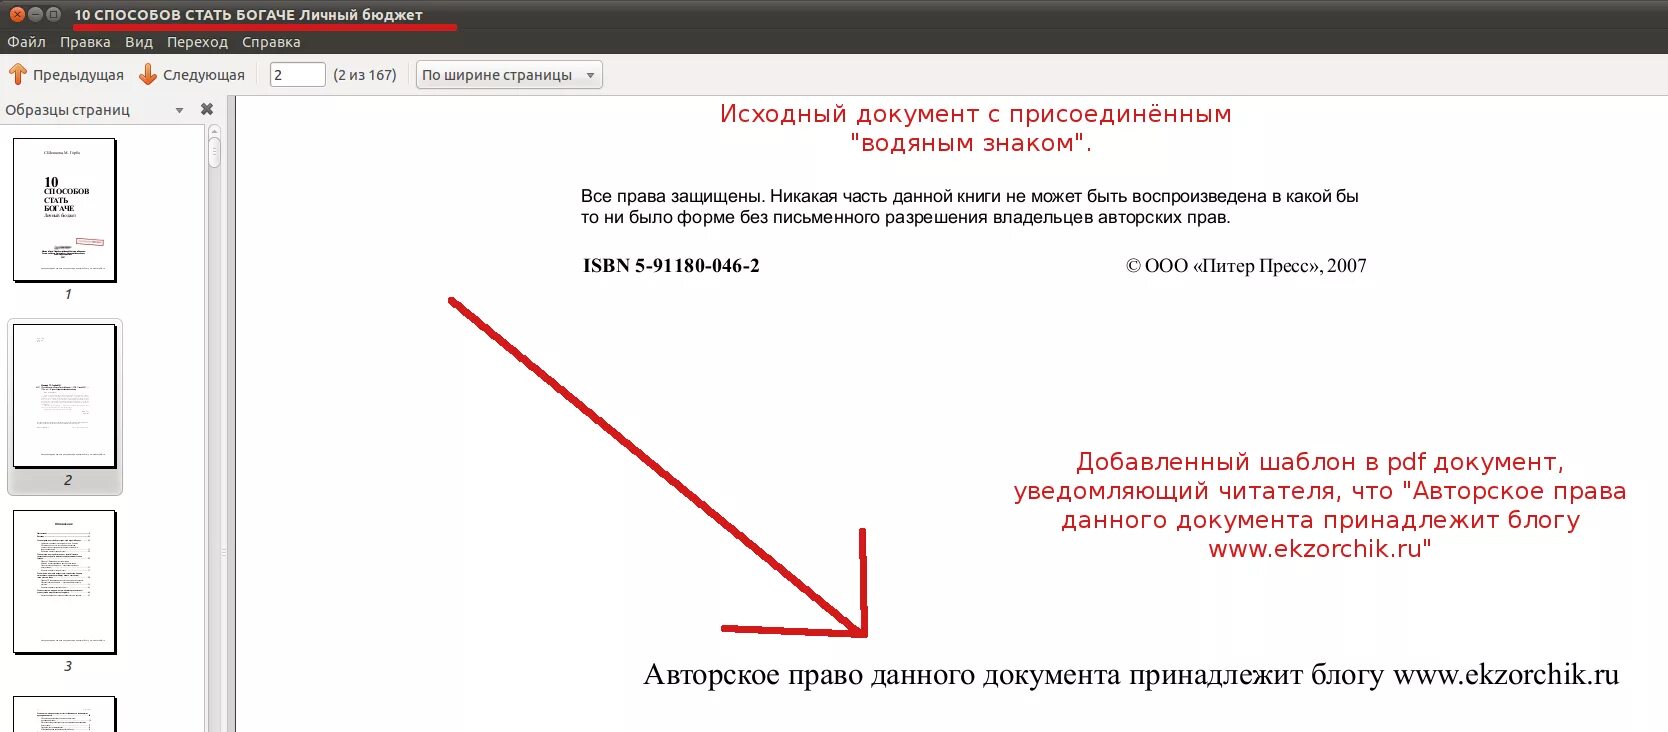Click the Previous page up-arrow icon
The height and width of the screenshot is (732, 1668).
click(17, 75)
